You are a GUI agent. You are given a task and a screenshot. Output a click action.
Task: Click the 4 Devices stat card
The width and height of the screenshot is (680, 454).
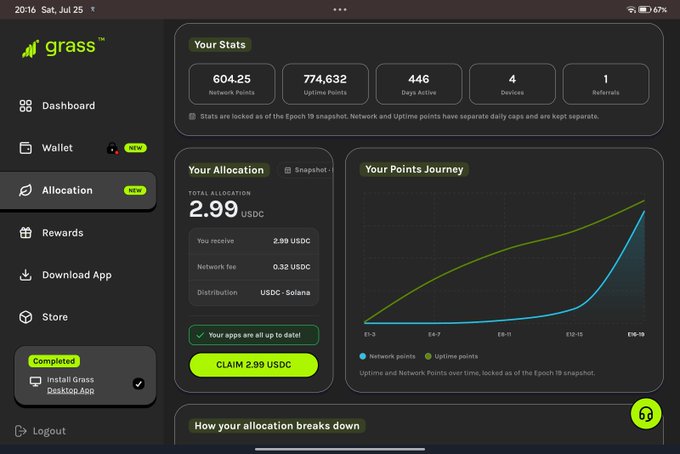pos(512,84)
